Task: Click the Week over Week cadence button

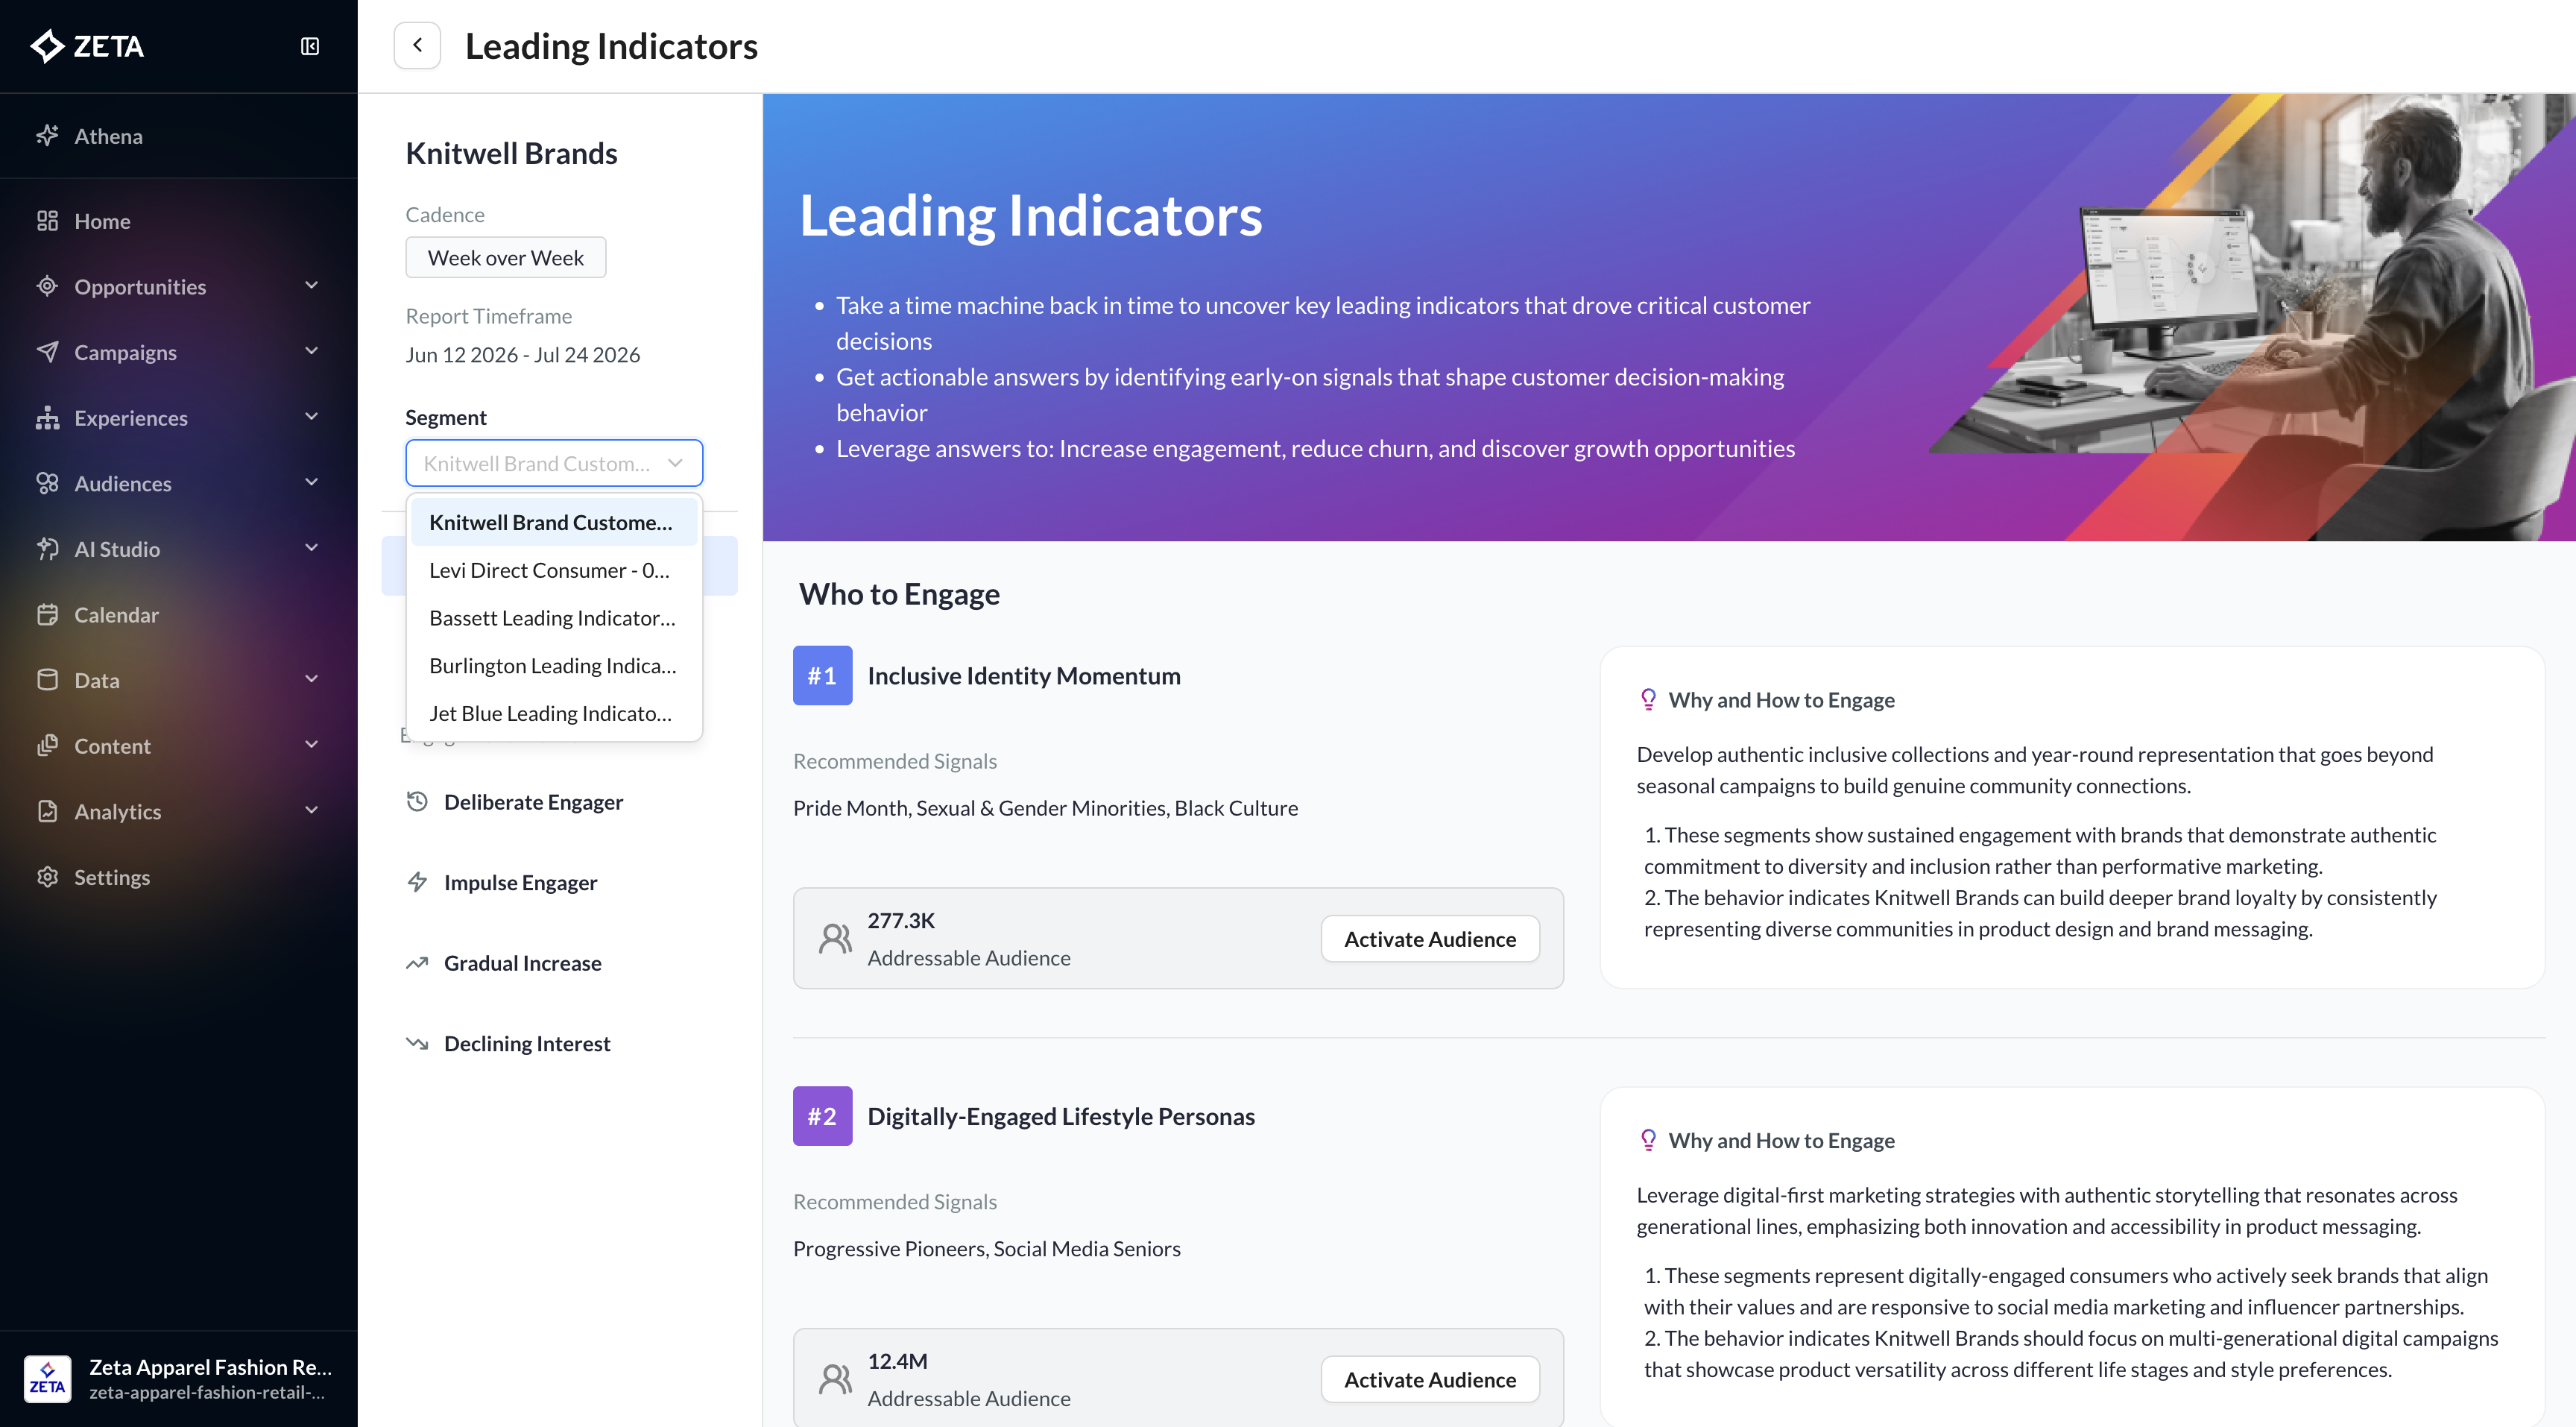Action: point(505,257)
